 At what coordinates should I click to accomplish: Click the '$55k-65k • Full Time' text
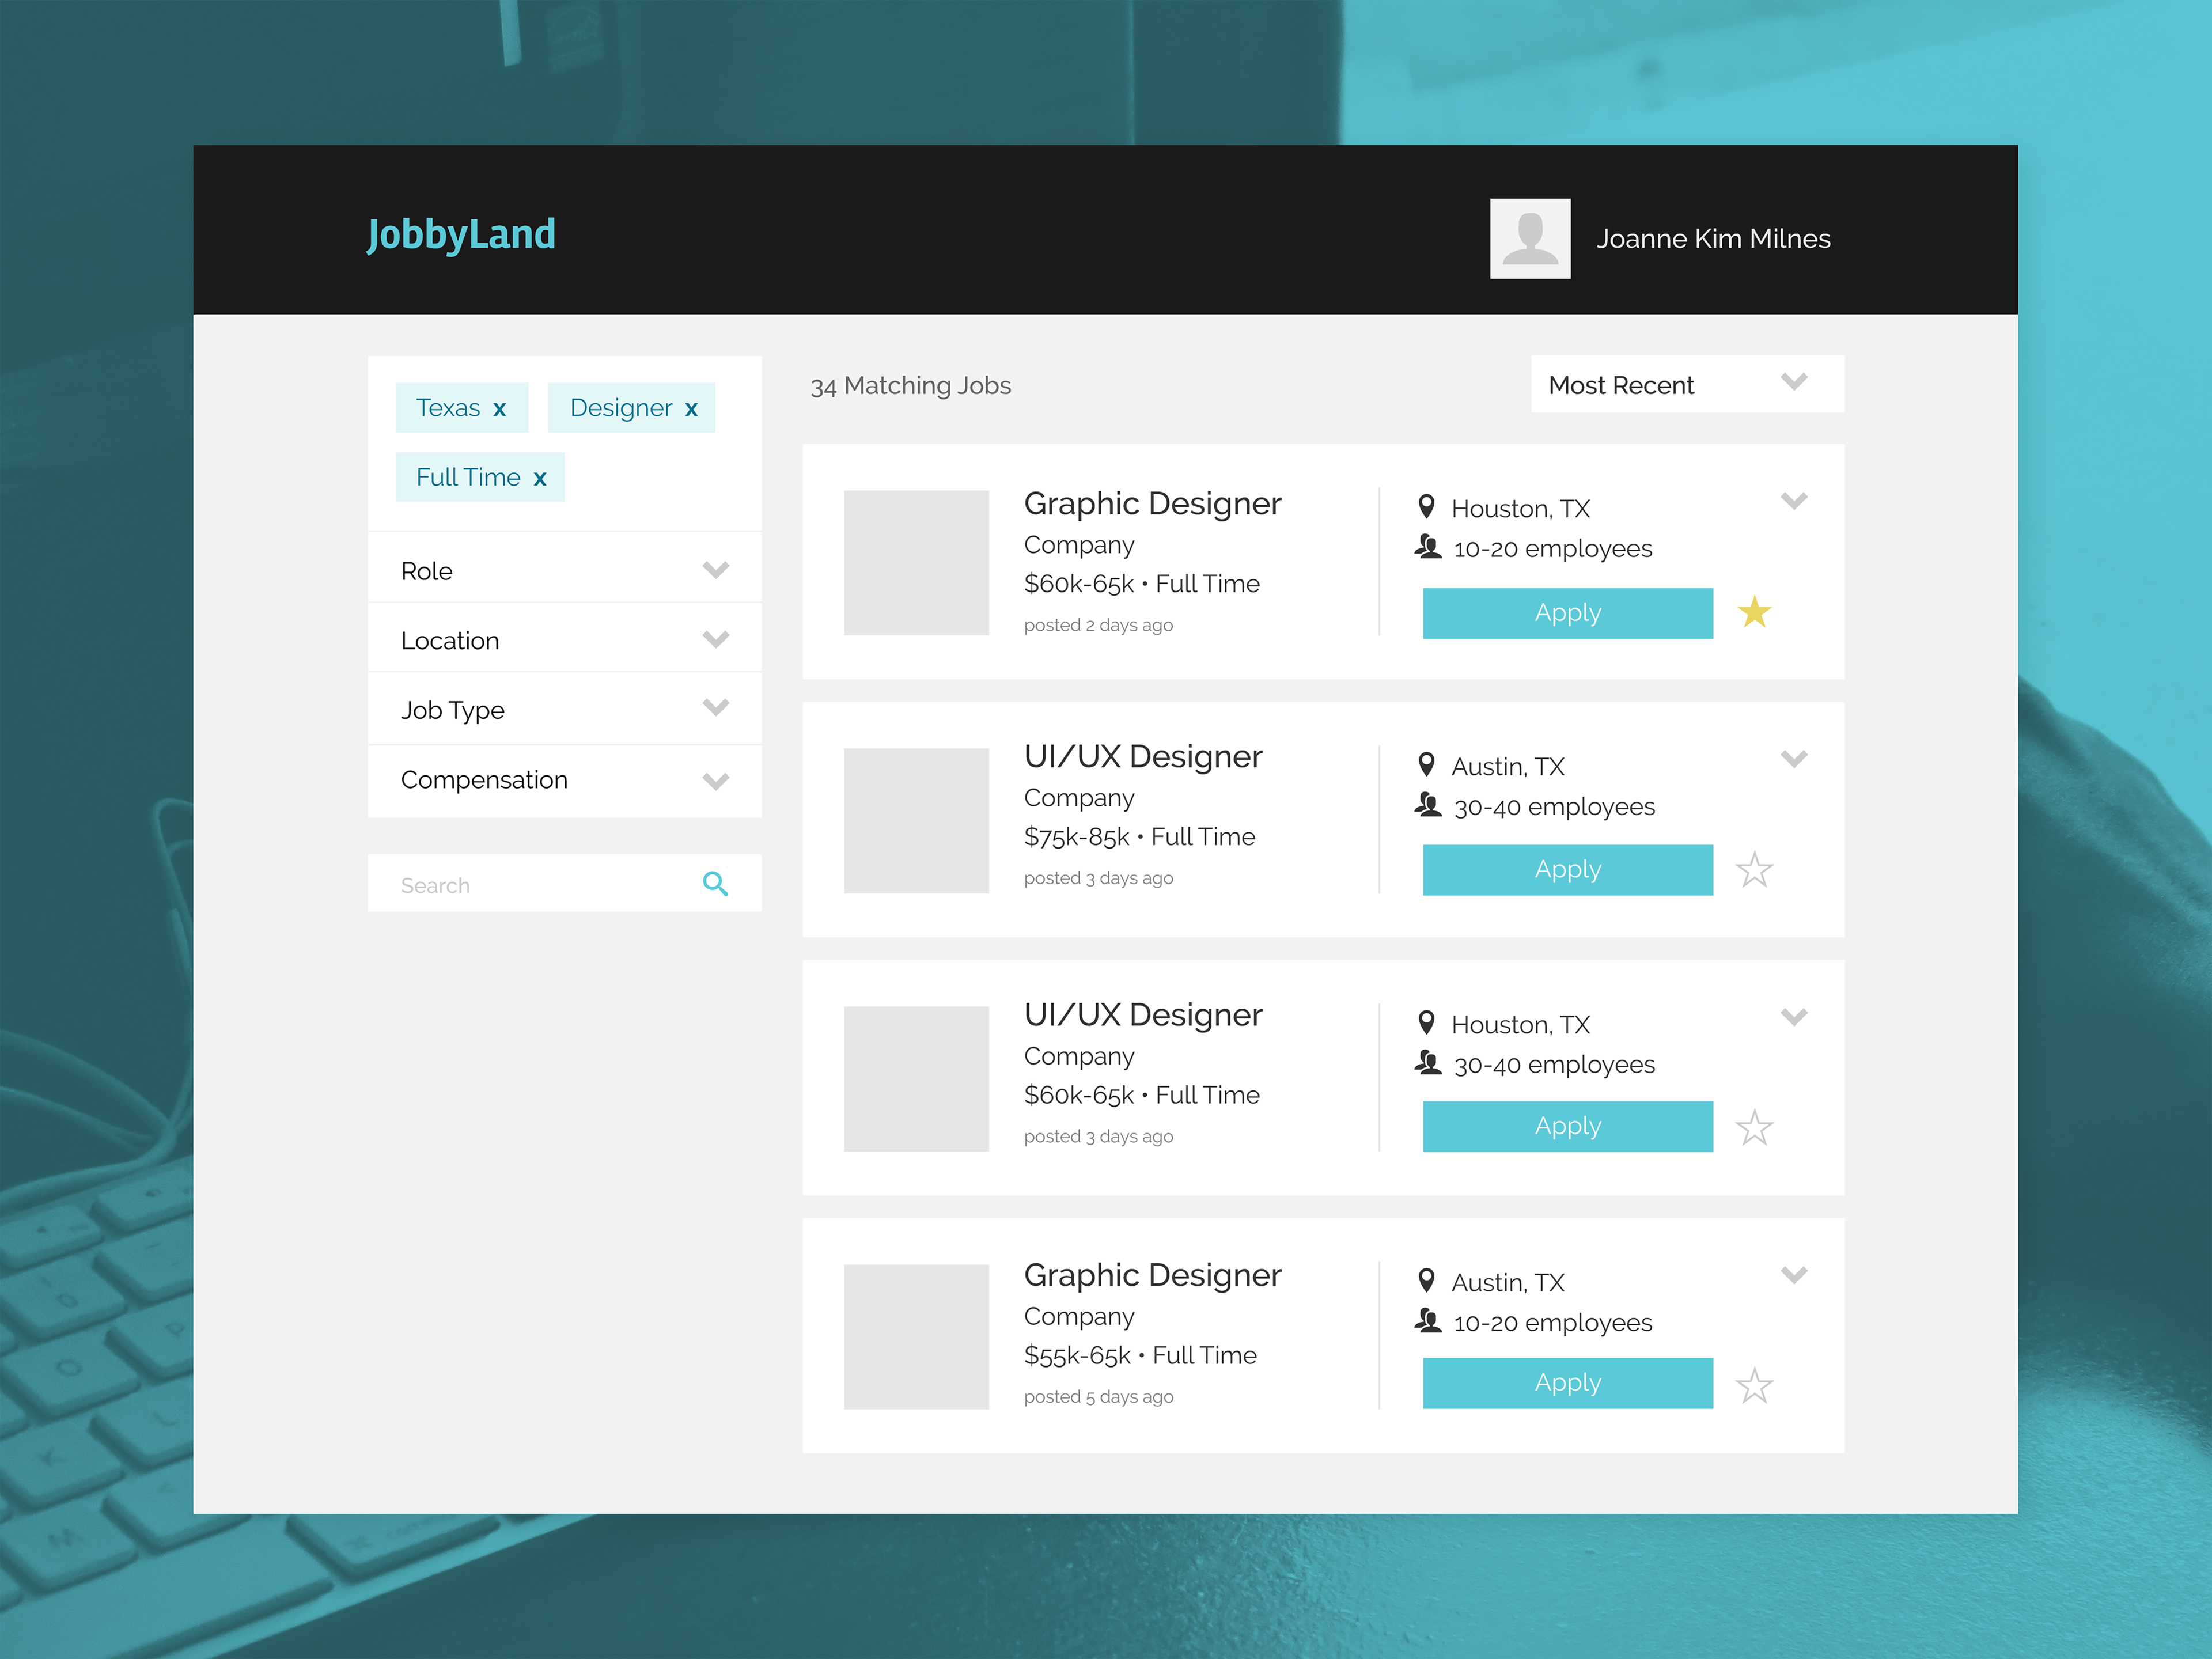tap(1141, 1356)
